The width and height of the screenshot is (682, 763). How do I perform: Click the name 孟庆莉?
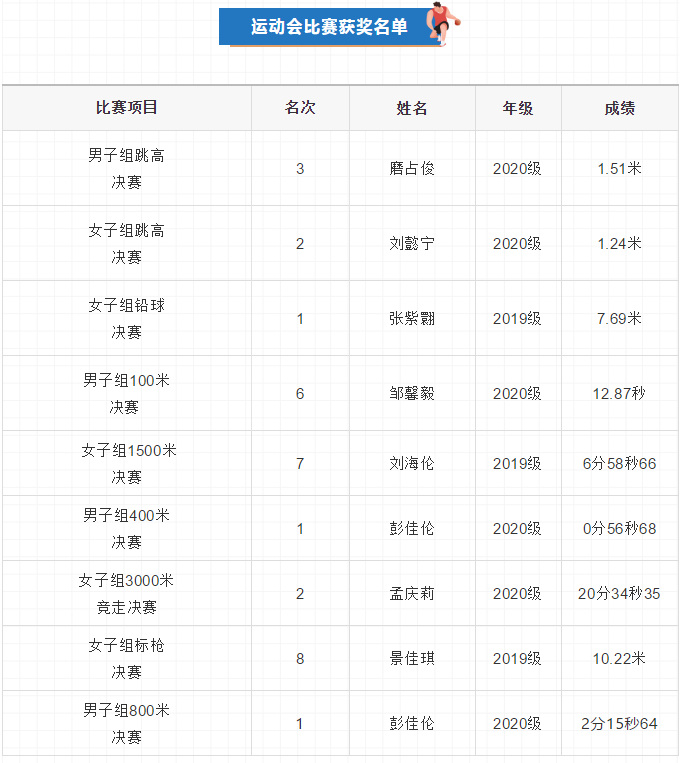(x=412, y=594)
